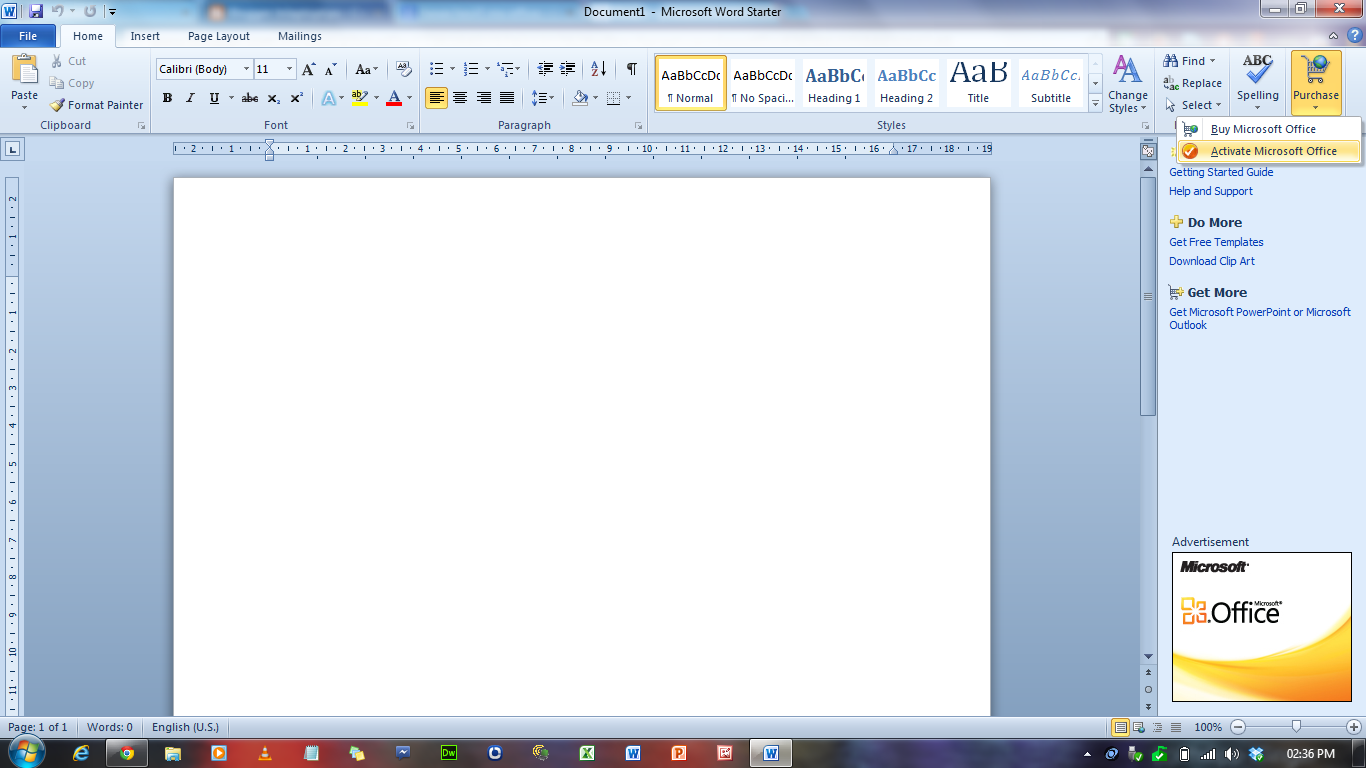Apply the Title style
This screenshot has width=1366, height=768.
click(x=978, y=83)
